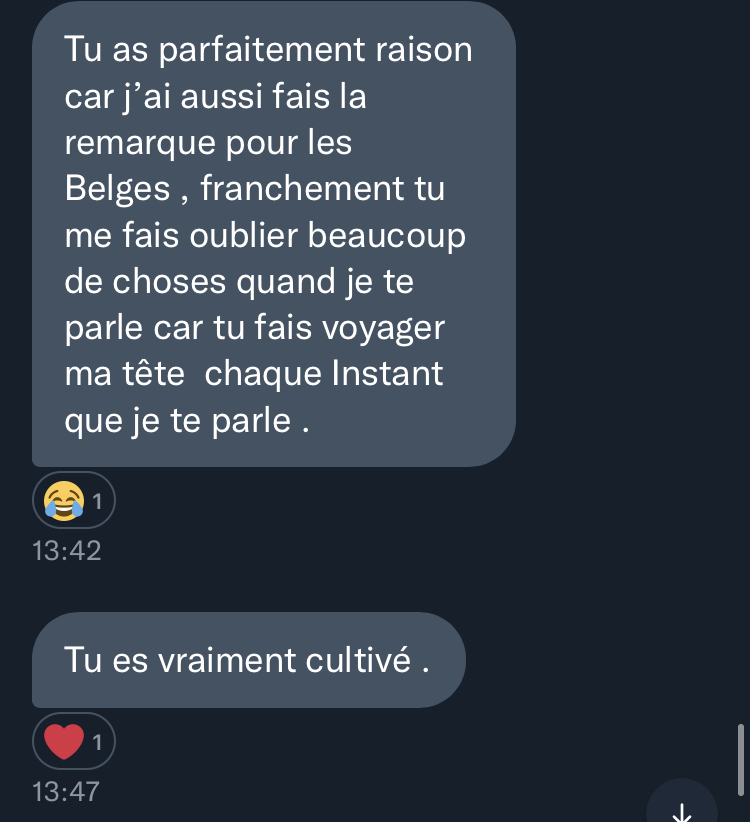Click the words 'parle car tu fais voyager'

click(255, 329)
